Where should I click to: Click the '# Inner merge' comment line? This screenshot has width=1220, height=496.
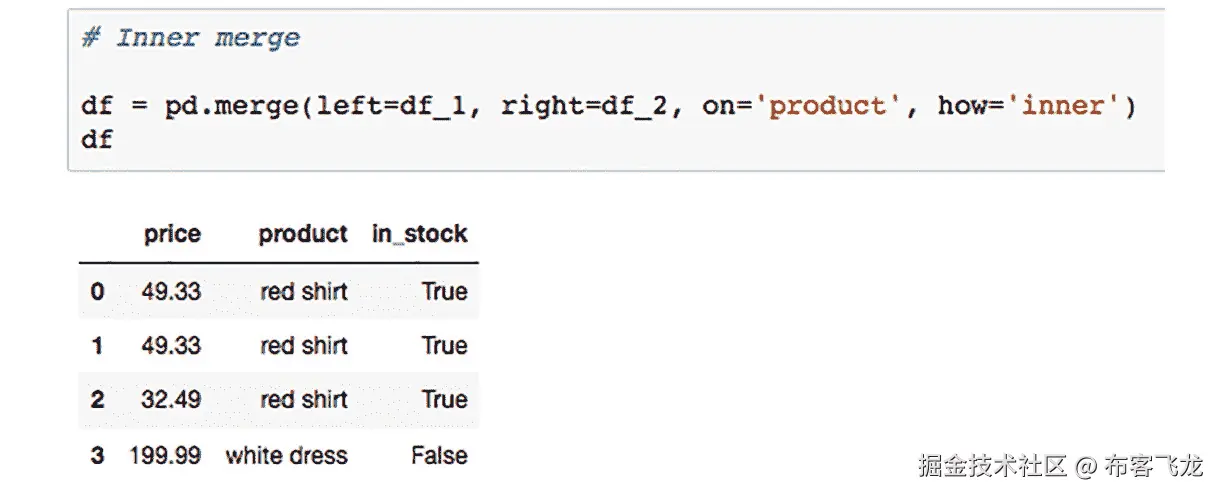tap(191, 39)
